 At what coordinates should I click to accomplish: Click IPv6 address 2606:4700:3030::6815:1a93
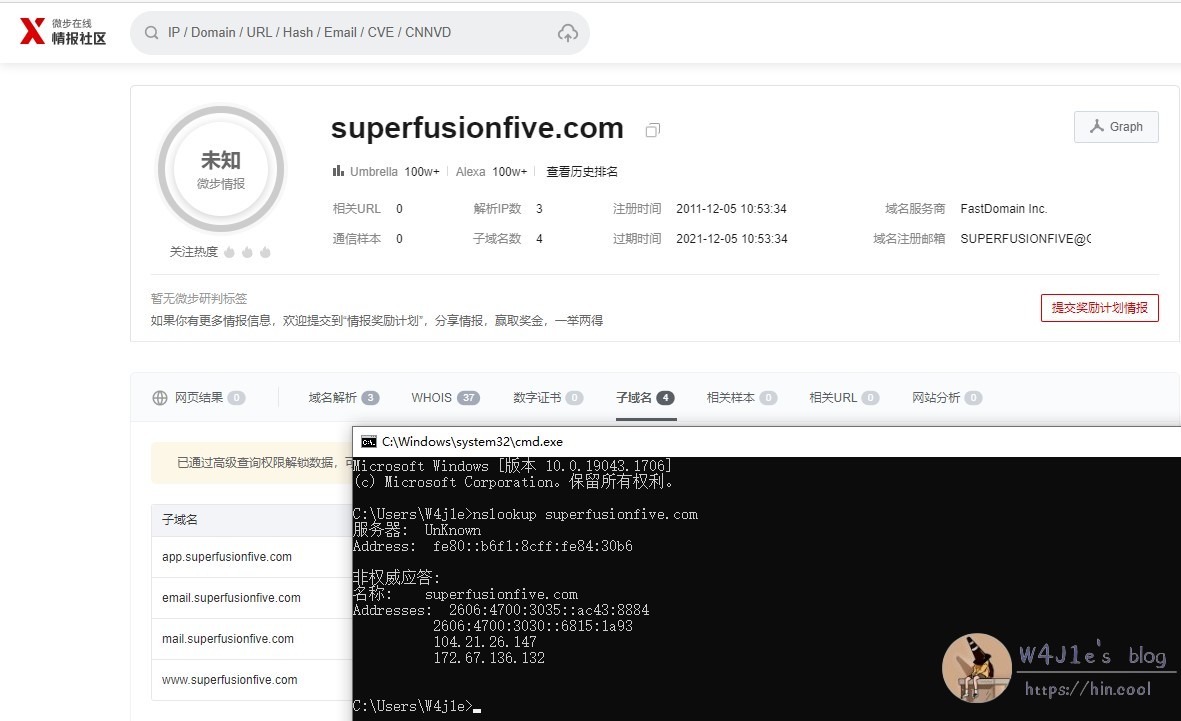pos(533,626)
